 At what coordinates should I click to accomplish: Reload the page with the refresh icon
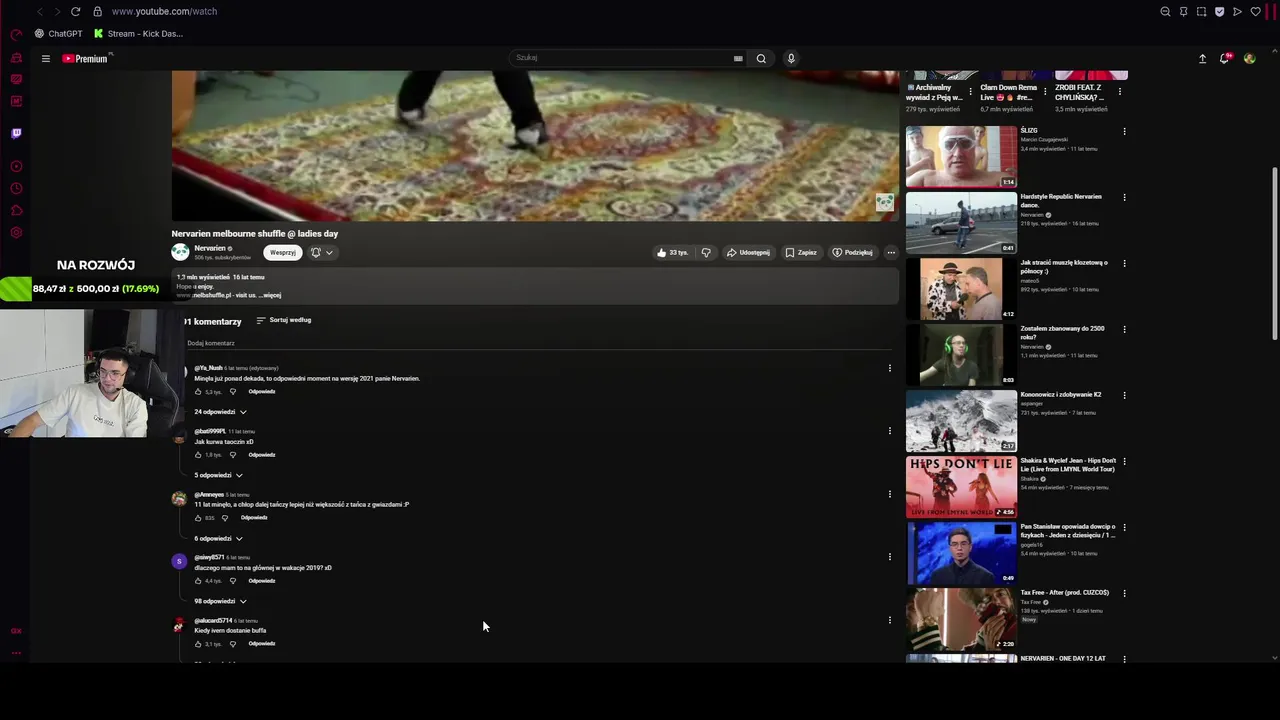coord(75,11)
